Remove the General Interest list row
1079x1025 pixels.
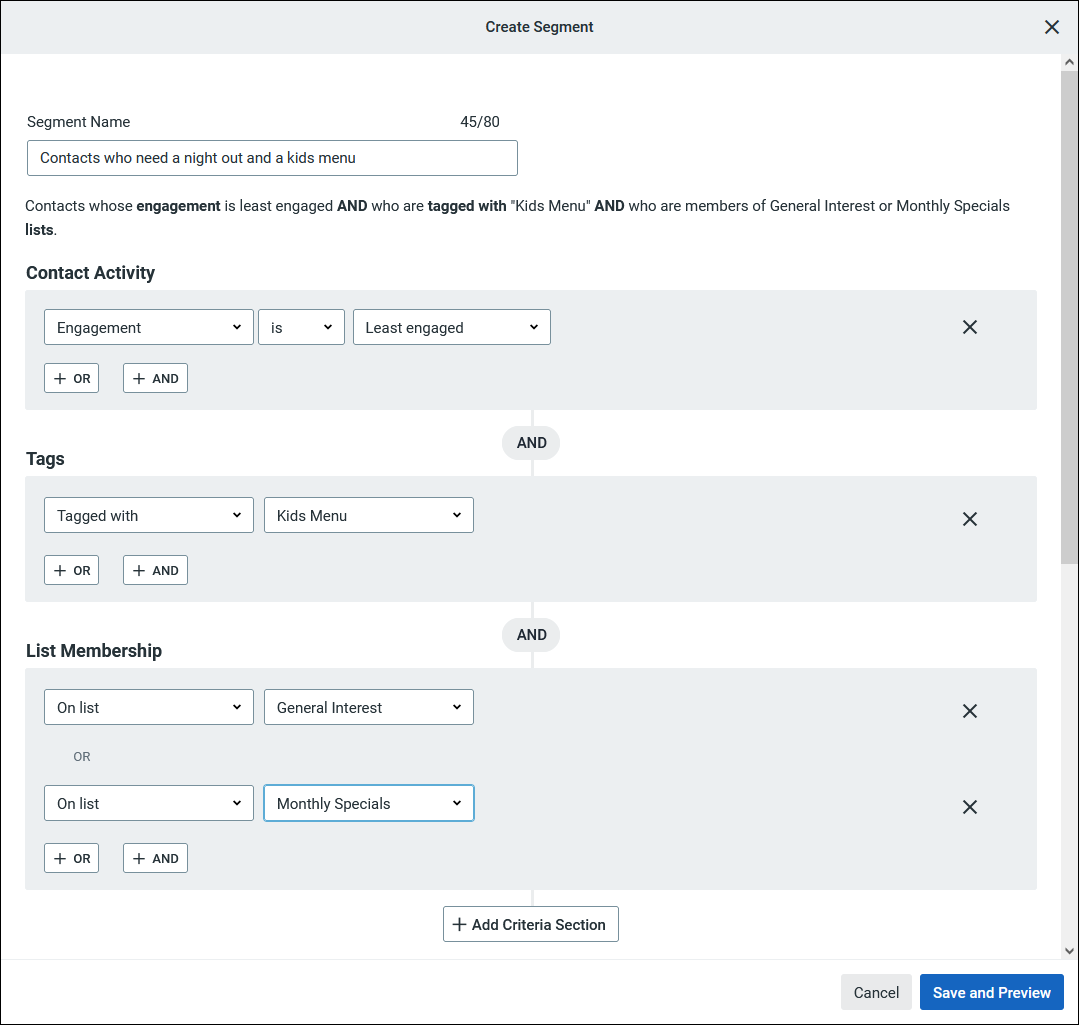pyautogui.click(x=970, y=711)
